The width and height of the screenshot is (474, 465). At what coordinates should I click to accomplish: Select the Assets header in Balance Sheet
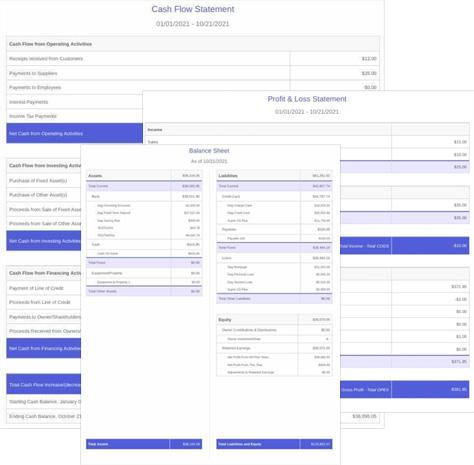pyautogui.click(x=144, y=176)
